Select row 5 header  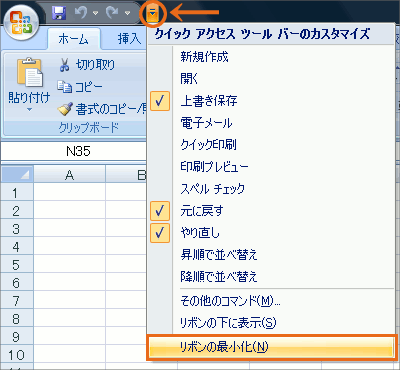[x=17, y=265]
